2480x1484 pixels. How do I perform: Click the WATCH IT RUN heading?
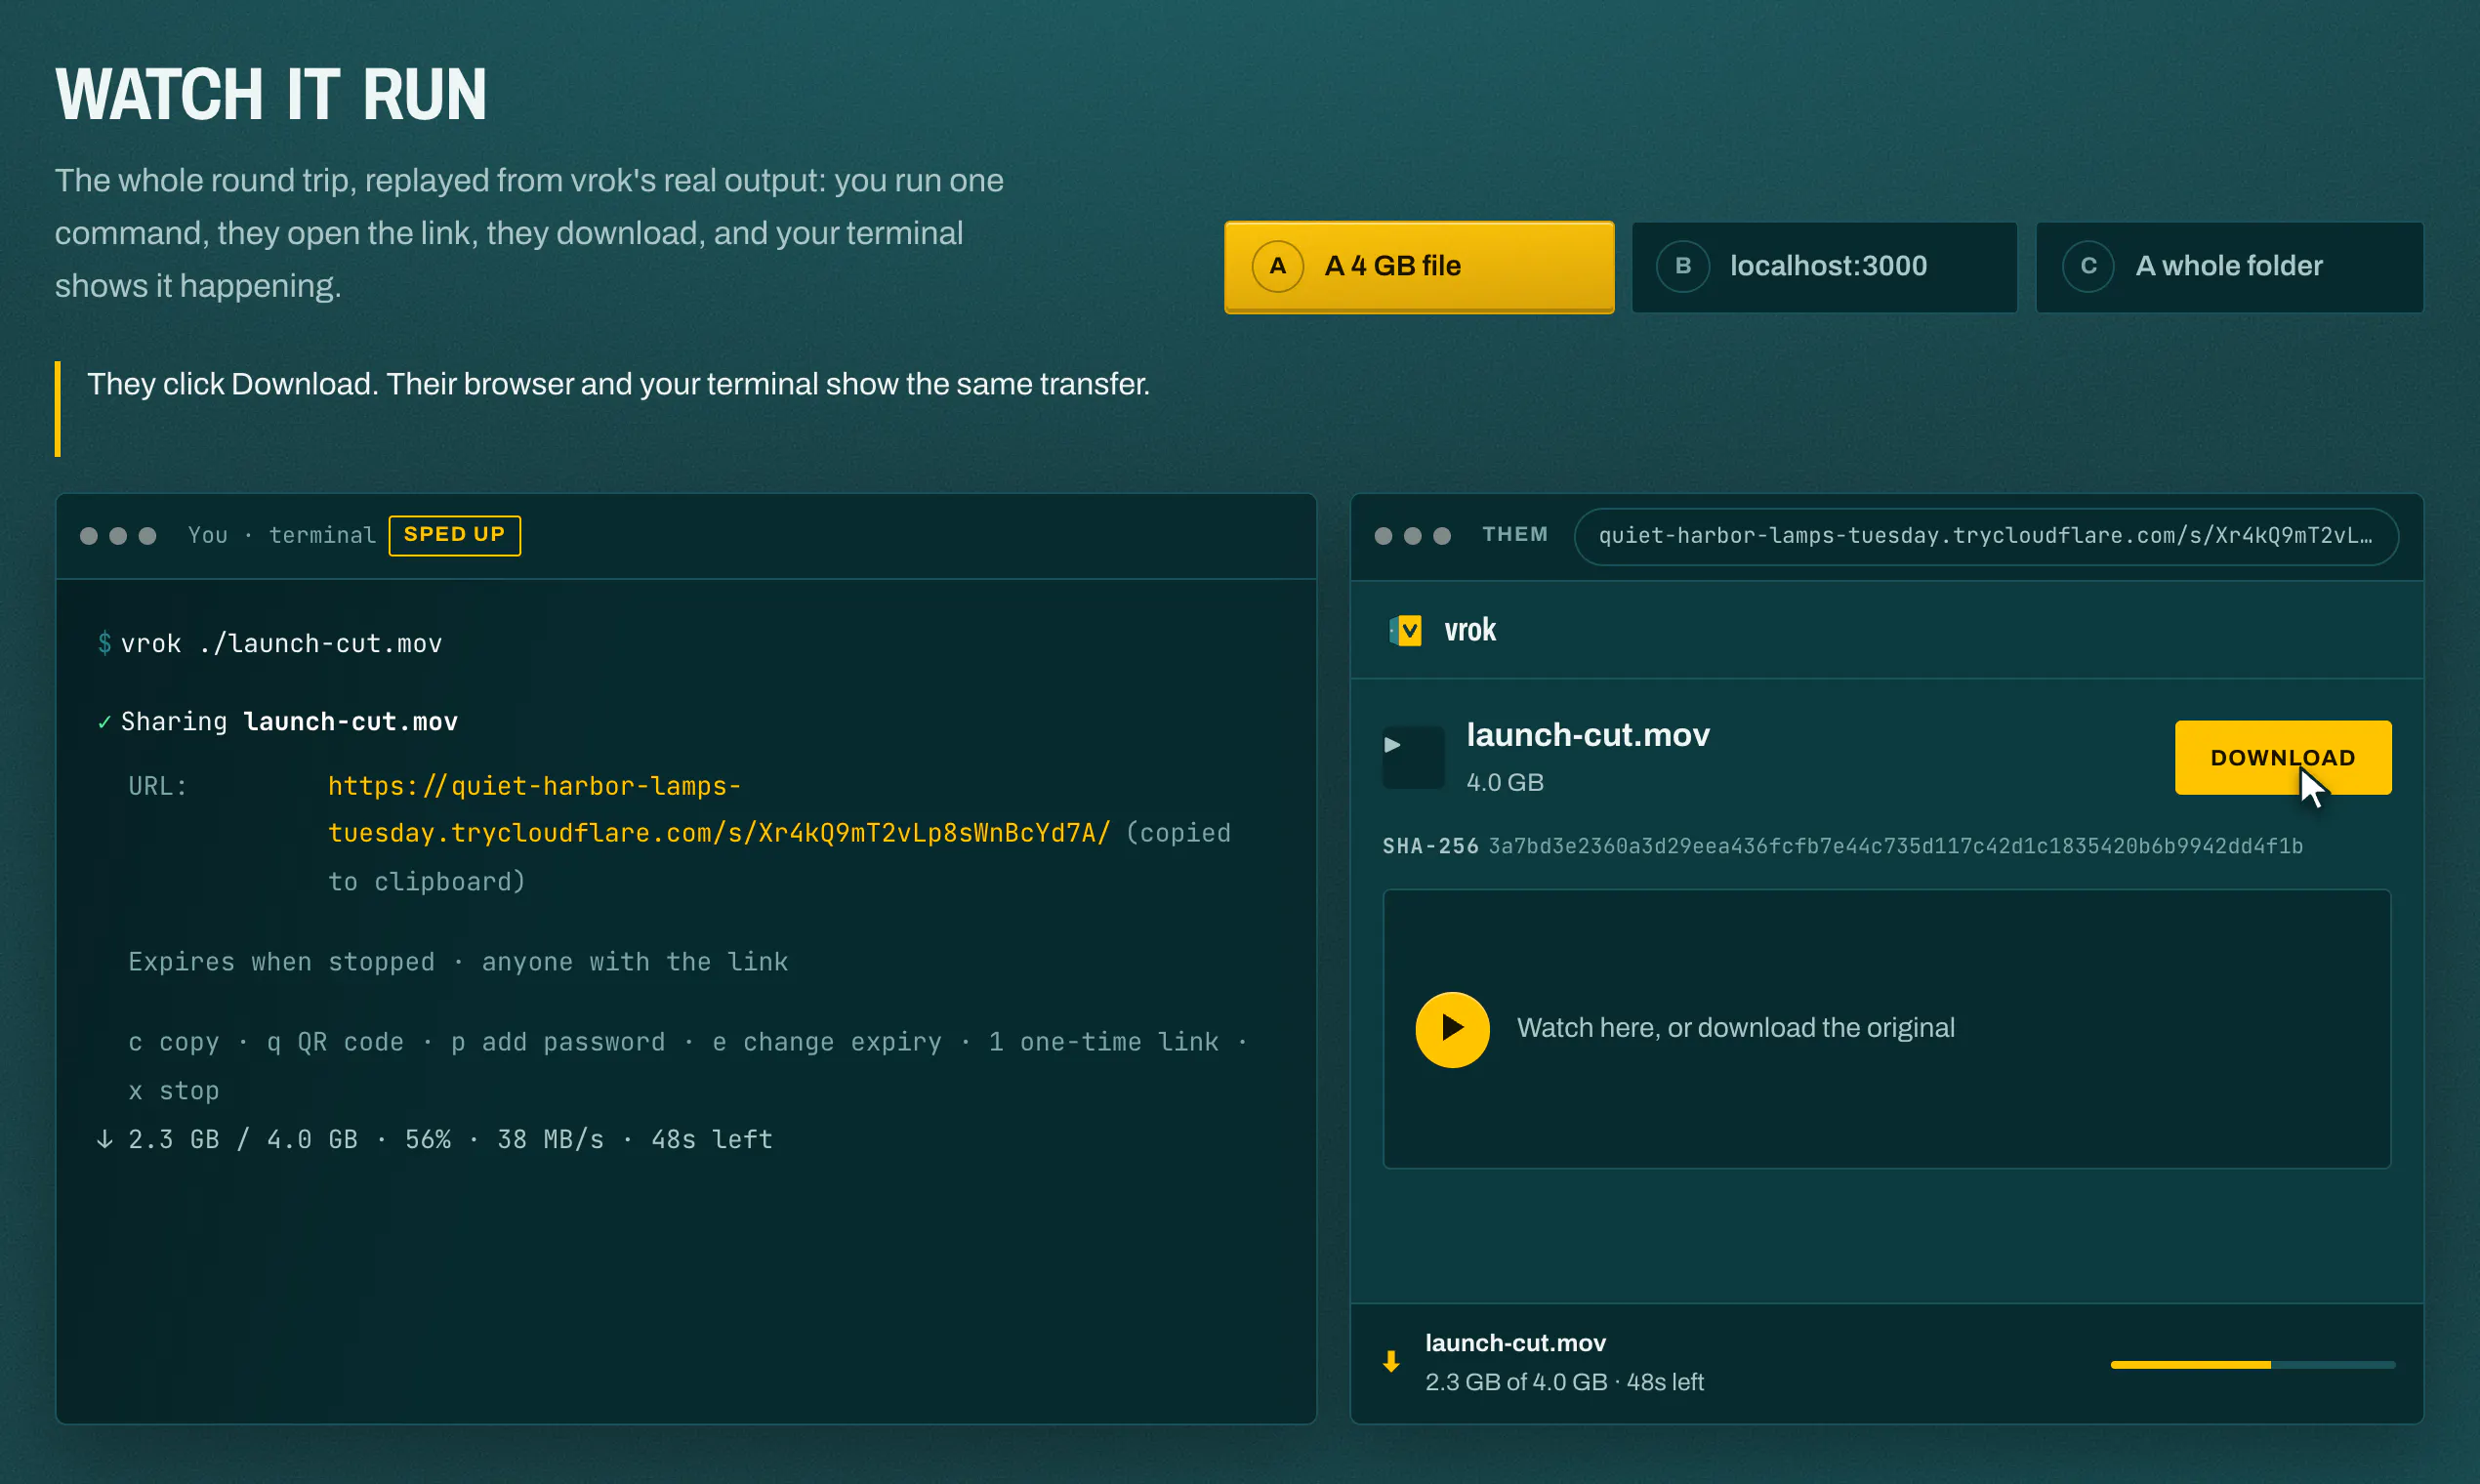tap(271, 95)
